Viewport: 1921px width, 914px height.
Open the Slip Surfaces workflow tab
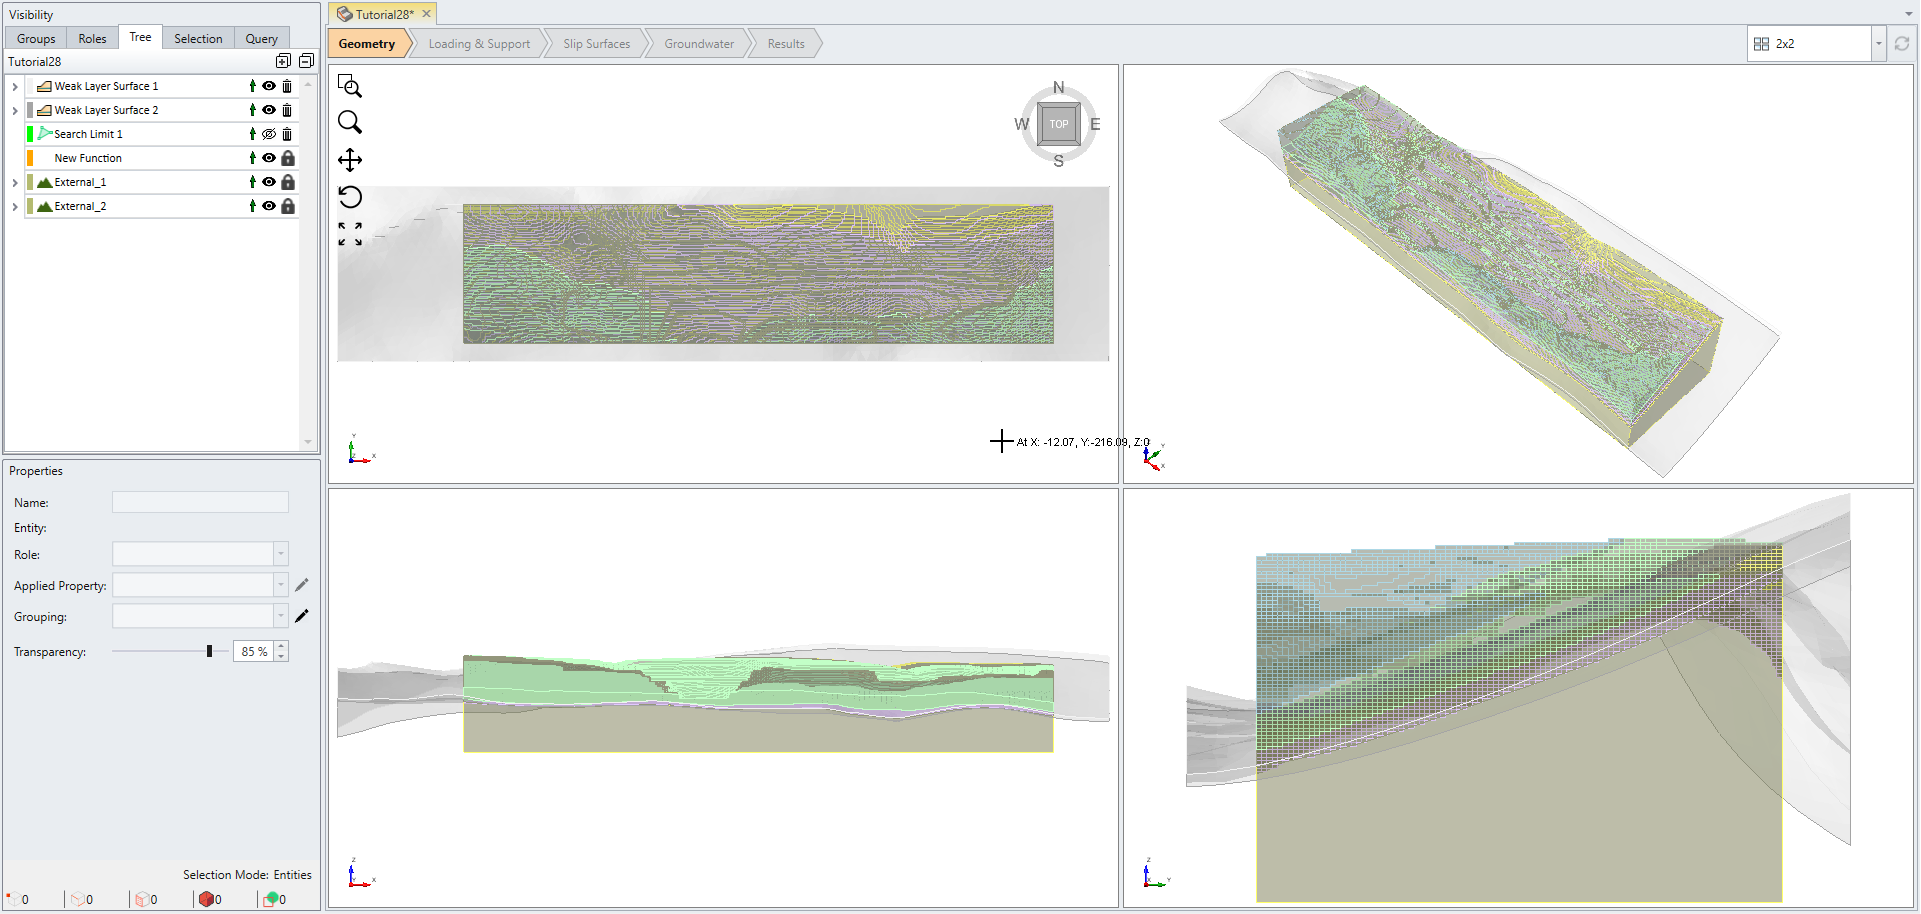(x=596, y=44)
